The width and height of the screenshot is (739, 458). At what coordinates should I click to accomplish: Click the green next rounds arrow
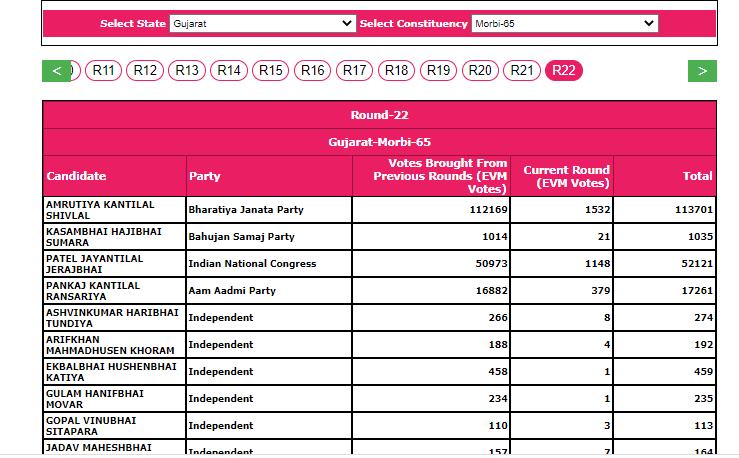[x=702, y=71]
